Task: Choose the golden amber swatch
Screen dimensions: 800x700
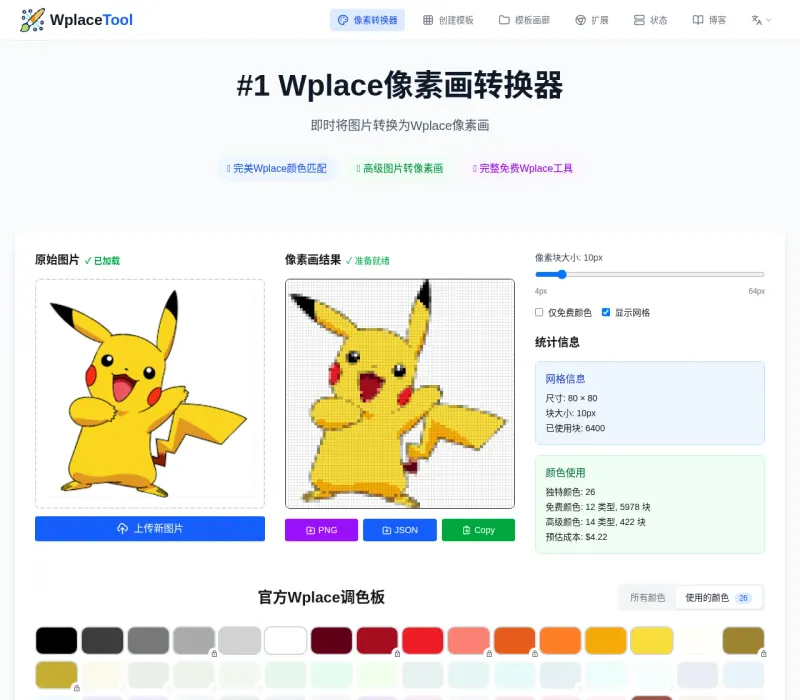Action: (606, 640)
